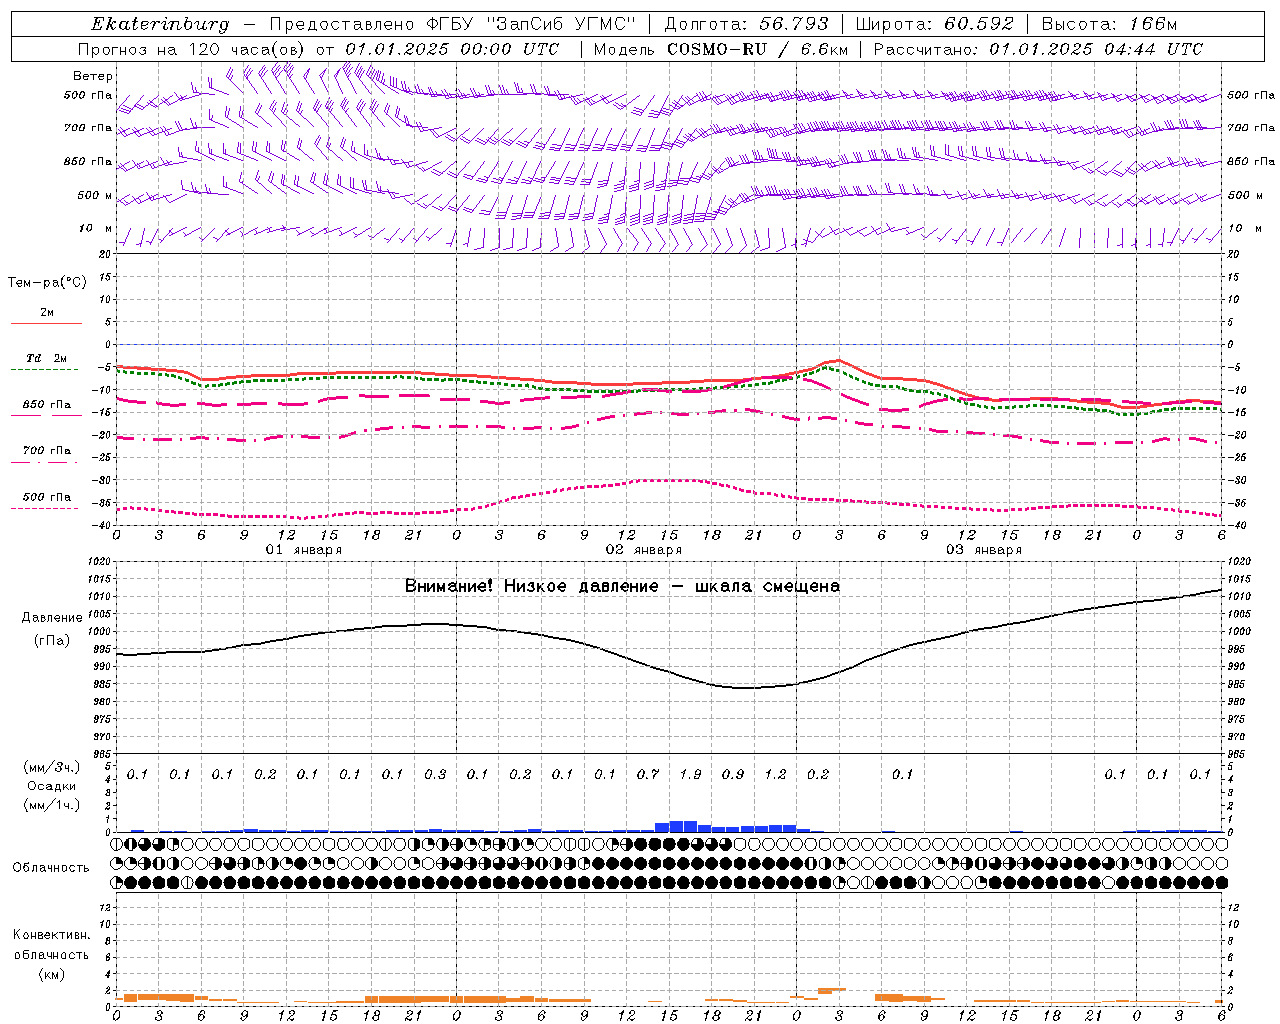Click the 0.3 precipitation value
This screenshot has width=1280, height=1024.
[435, 774]
